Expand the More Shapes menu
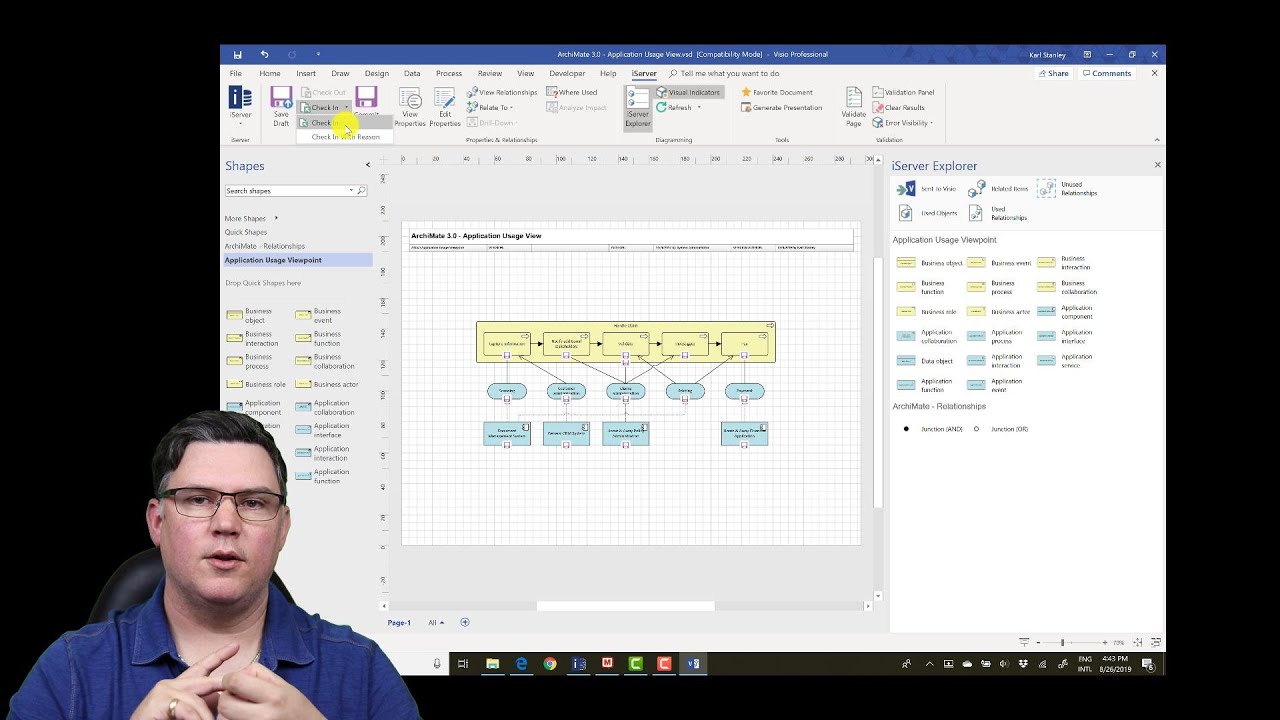1280x720 pixels. pos(251,218)
